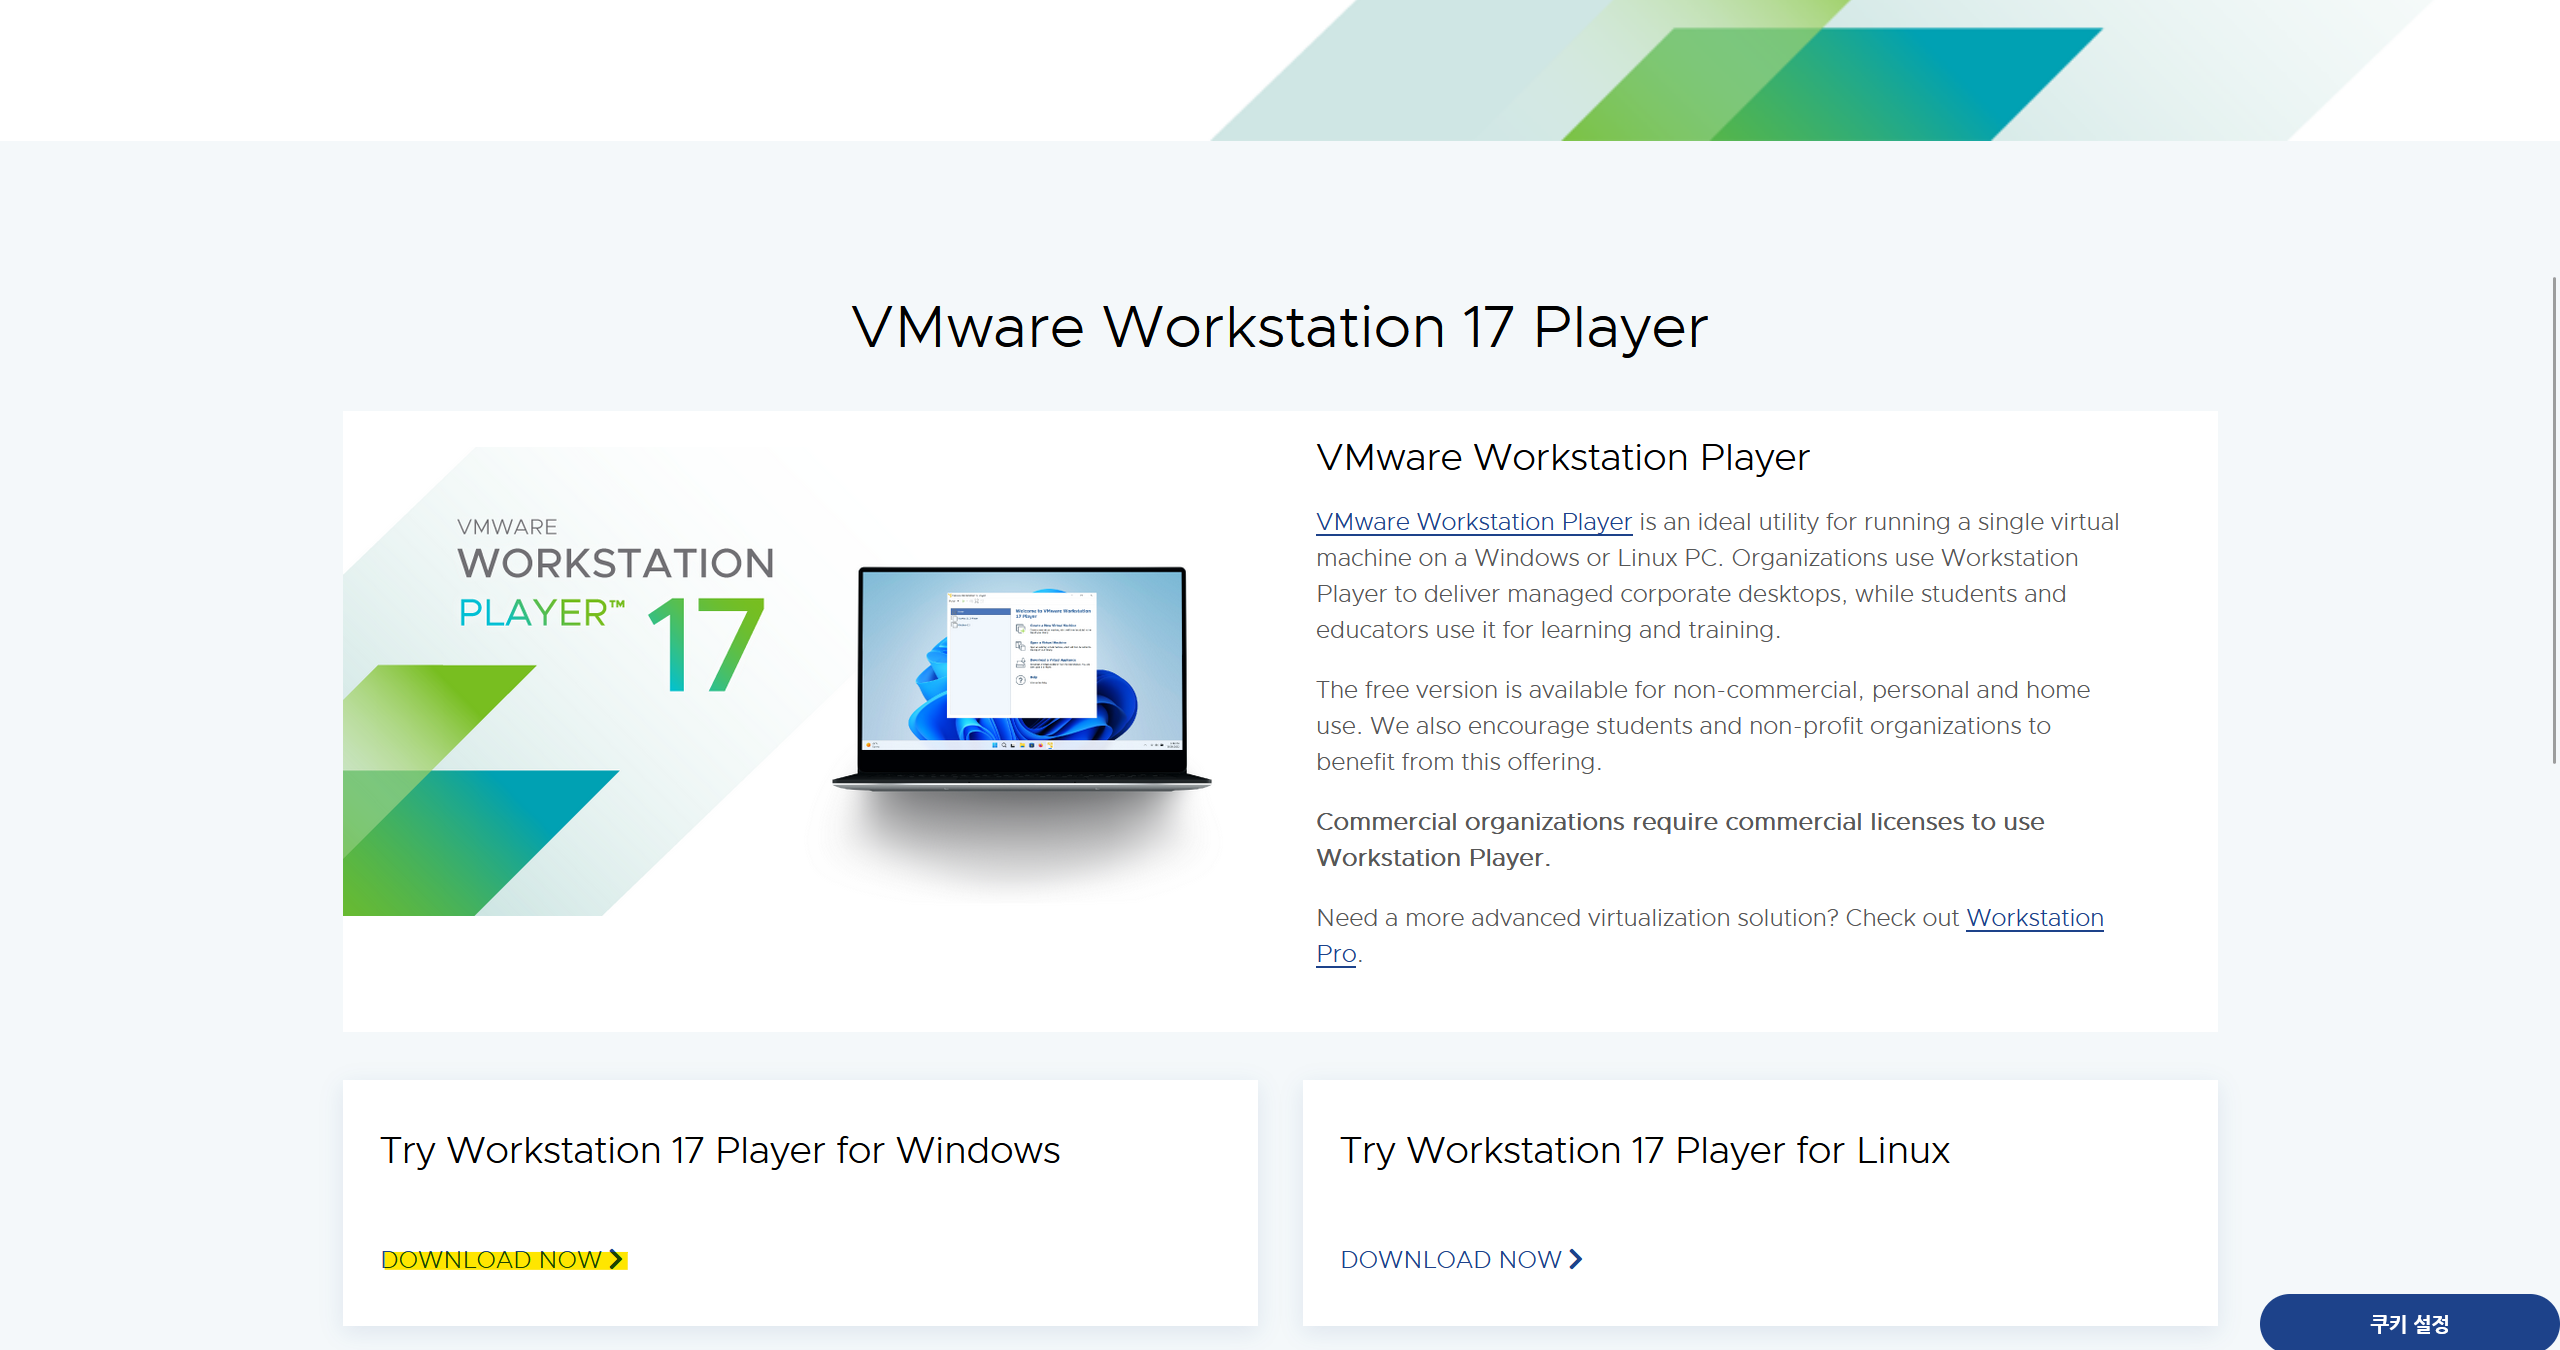The height and width of the screenshot is (1350, 2560).
Task: Click the WORKSTATION PLAYER logo text
Action: coord(615,563)
